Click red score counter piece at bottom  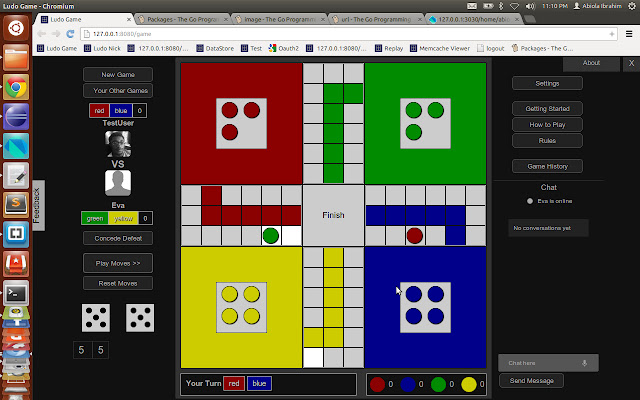click(x=377, y=384)
